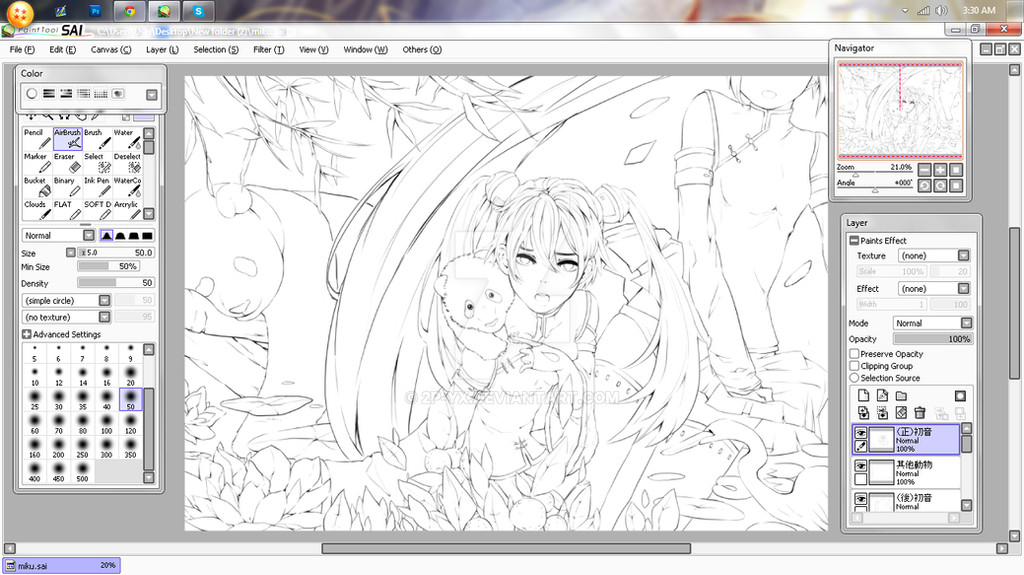
Task: Merge down the selected layer
Action: [882, 413]
